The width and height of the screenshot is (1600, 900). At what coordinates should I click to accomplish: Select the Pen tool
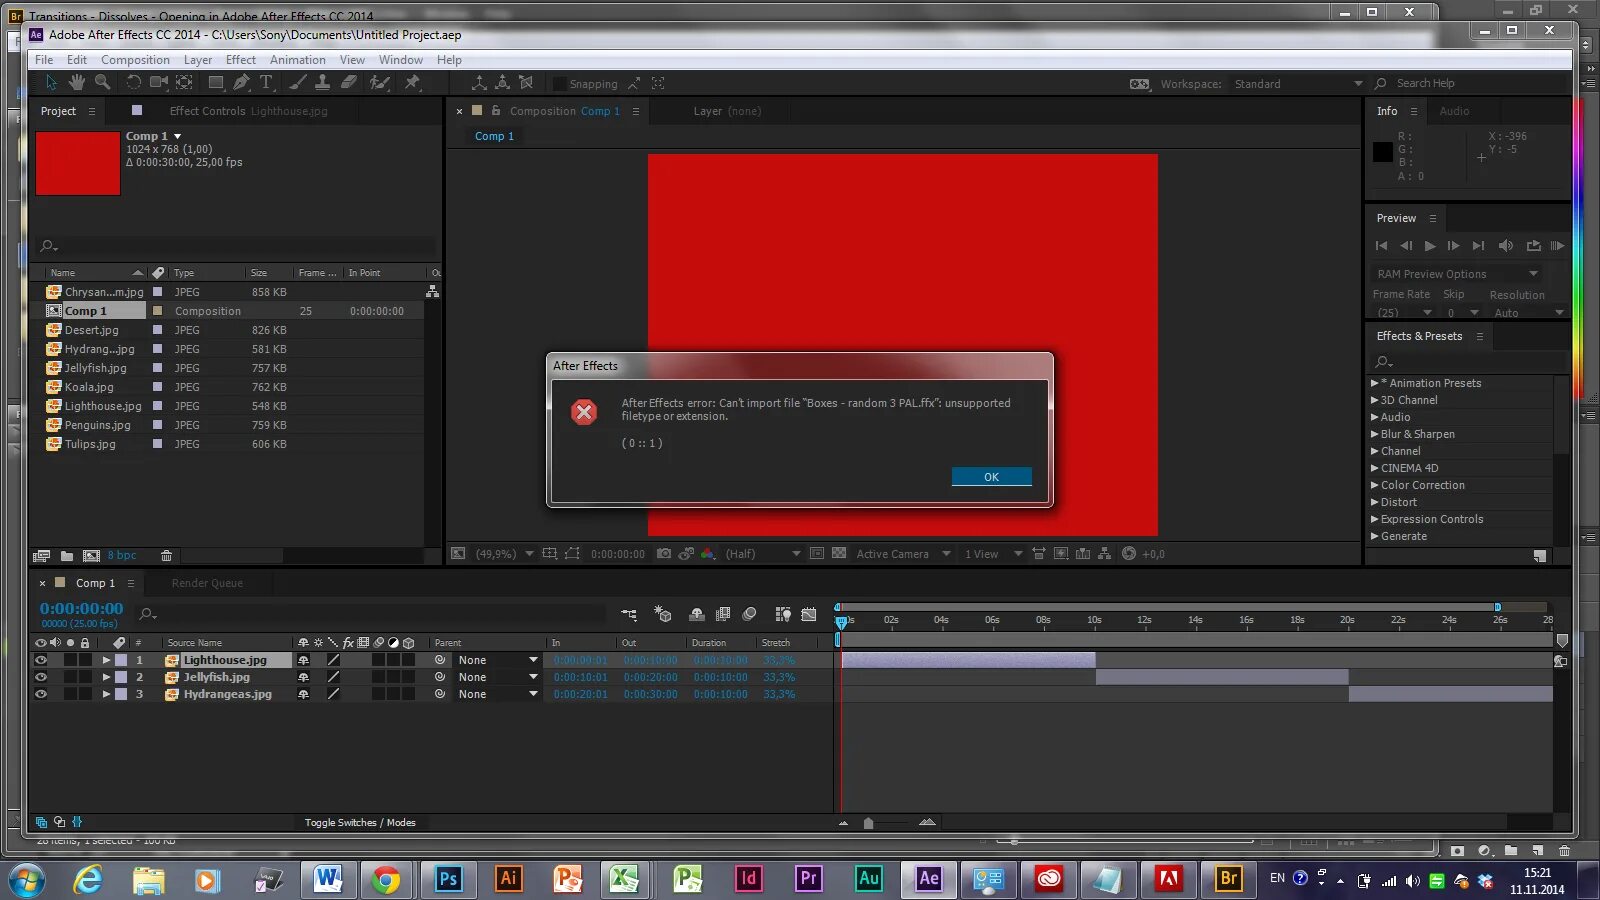pyautogui.click(x=242, y=83)
